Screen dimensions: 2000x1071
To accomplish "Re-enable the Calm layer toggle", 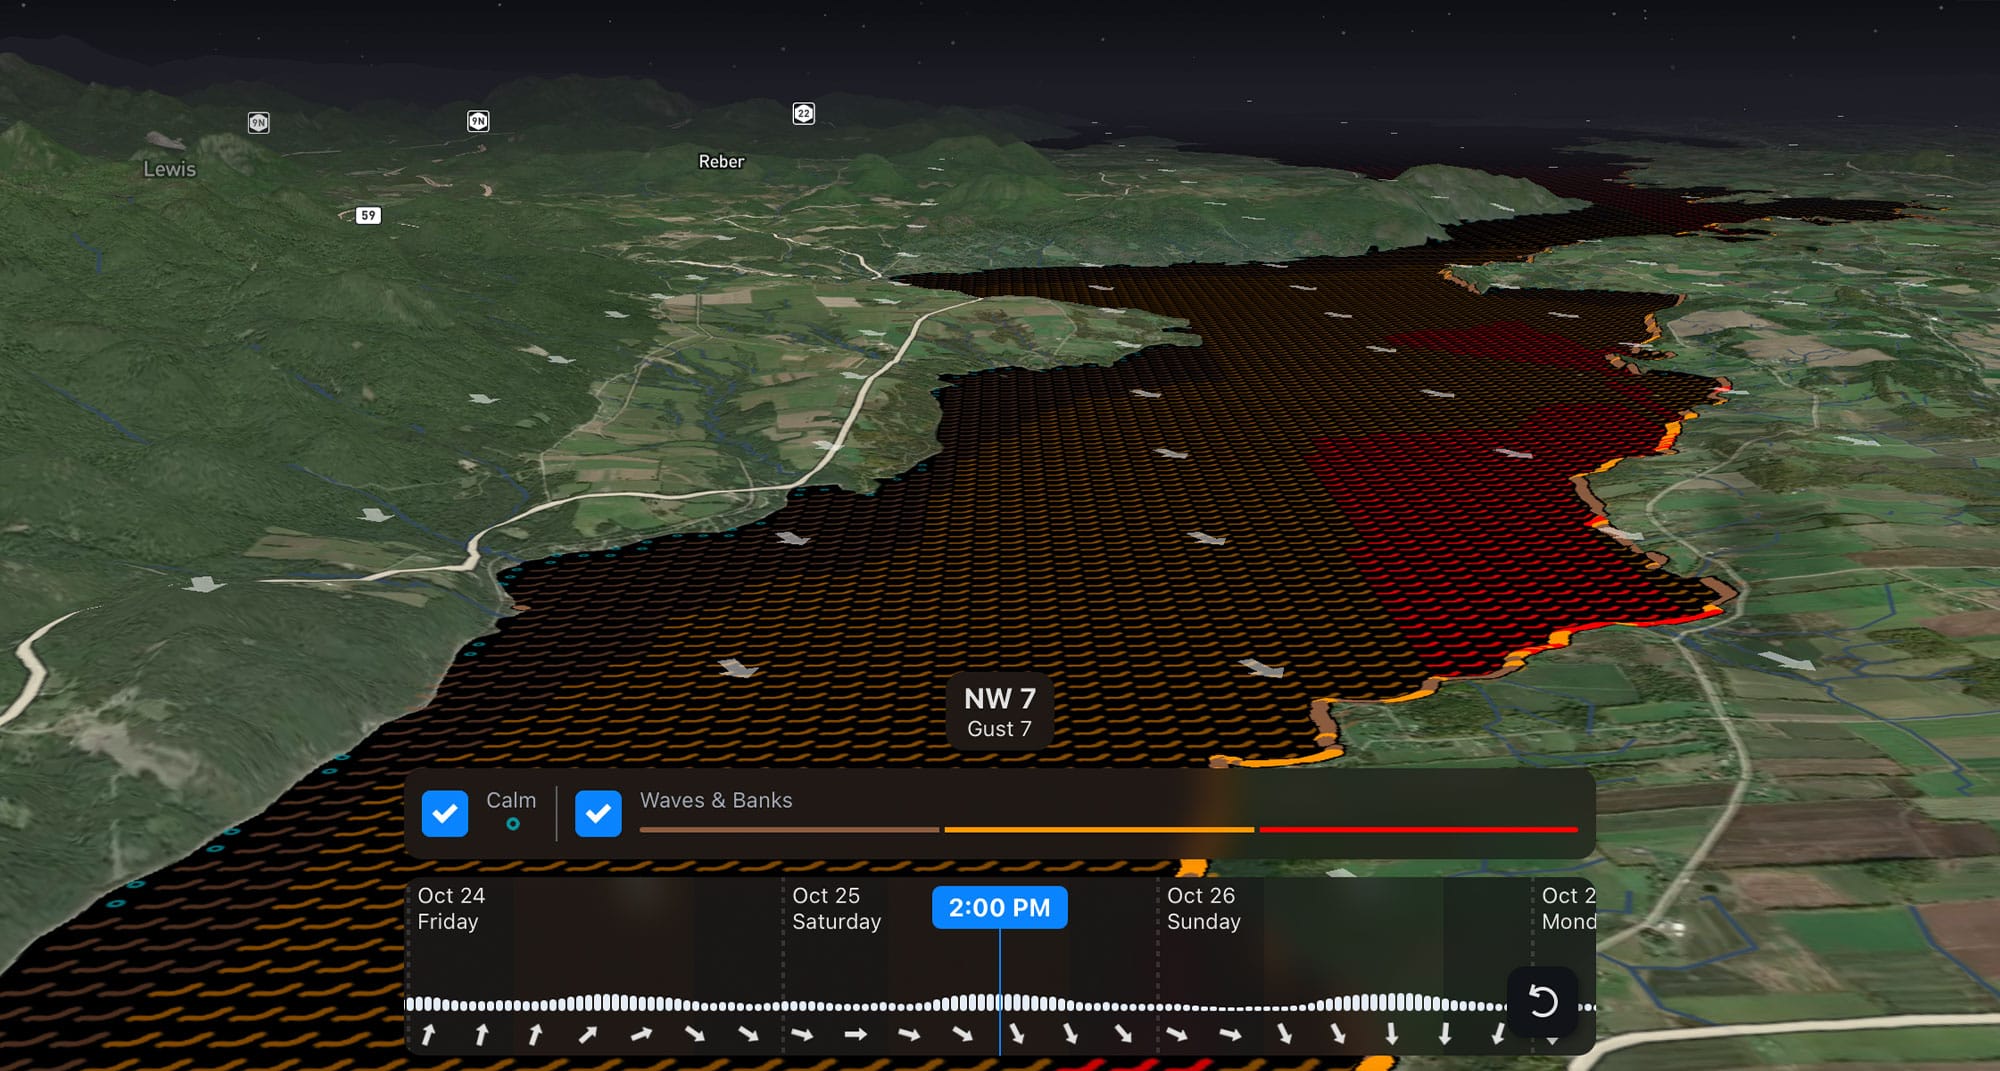I will coord(445,814).
